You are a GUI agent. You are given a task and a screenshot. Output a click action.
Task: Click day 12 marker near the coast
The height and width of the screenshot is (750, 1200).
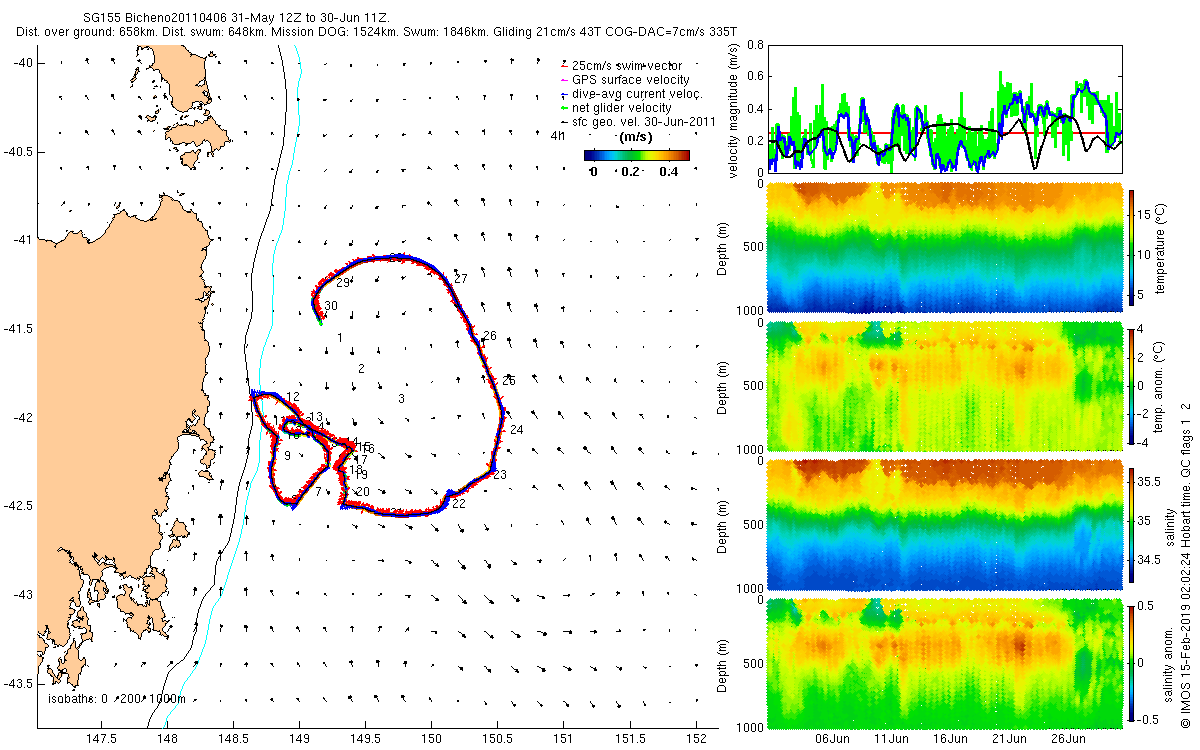click(x=292, y=397)
